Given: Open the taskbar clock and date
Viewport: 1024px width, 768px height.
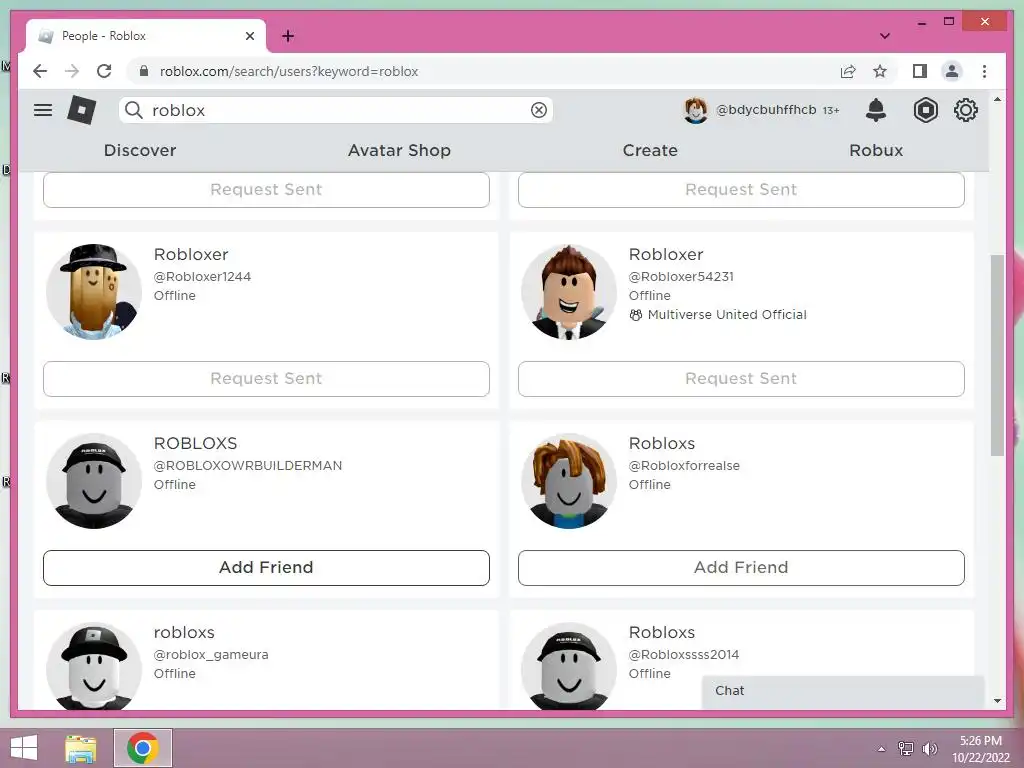Looking at the screenshot, I should pyautogui.click(x=980, y=749).
